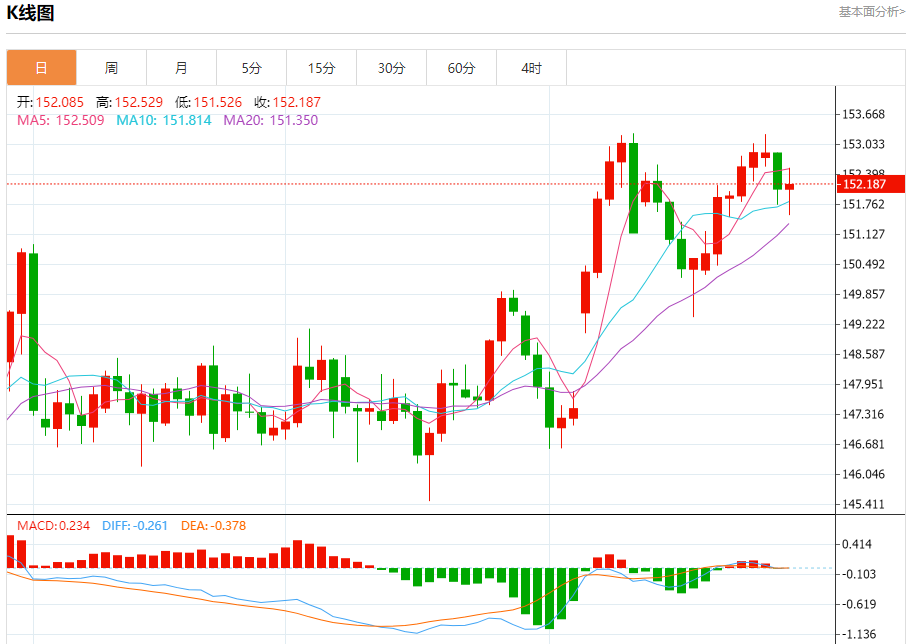This screenshot has height=644, width=909.
Task: Click the K线图 title heading
Action: coord(31,13)
